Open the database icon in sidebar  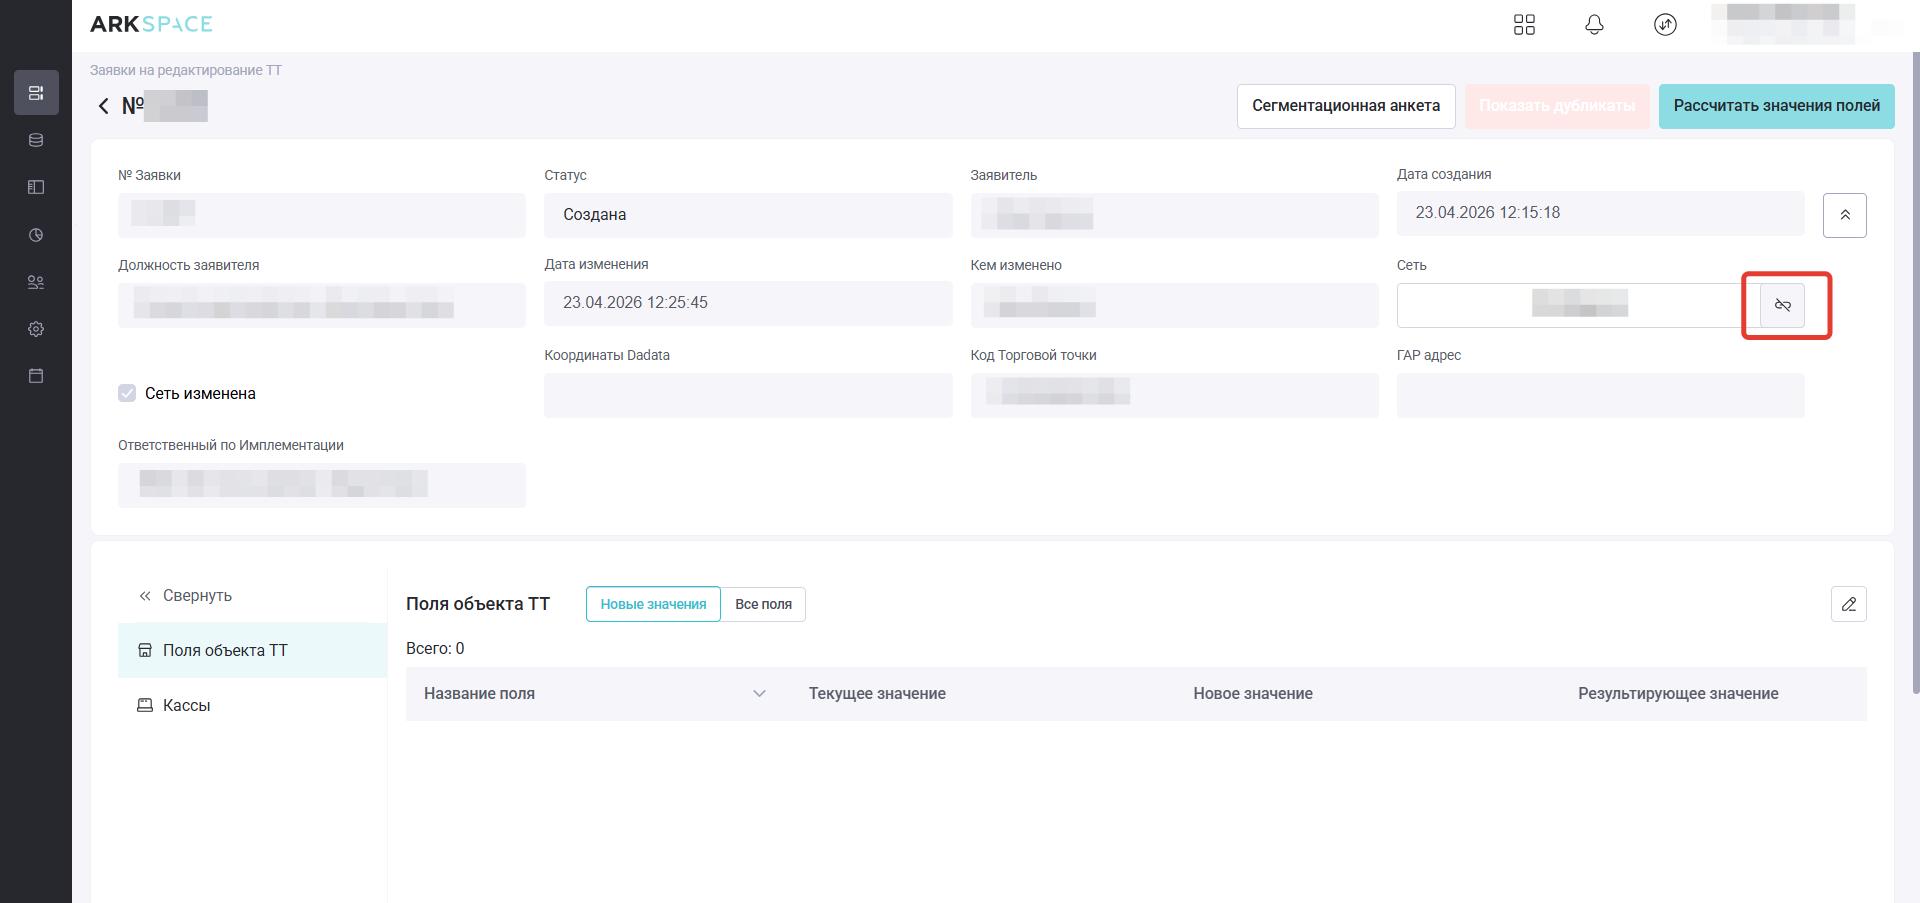pyautogui.click(x=36, y=140)
